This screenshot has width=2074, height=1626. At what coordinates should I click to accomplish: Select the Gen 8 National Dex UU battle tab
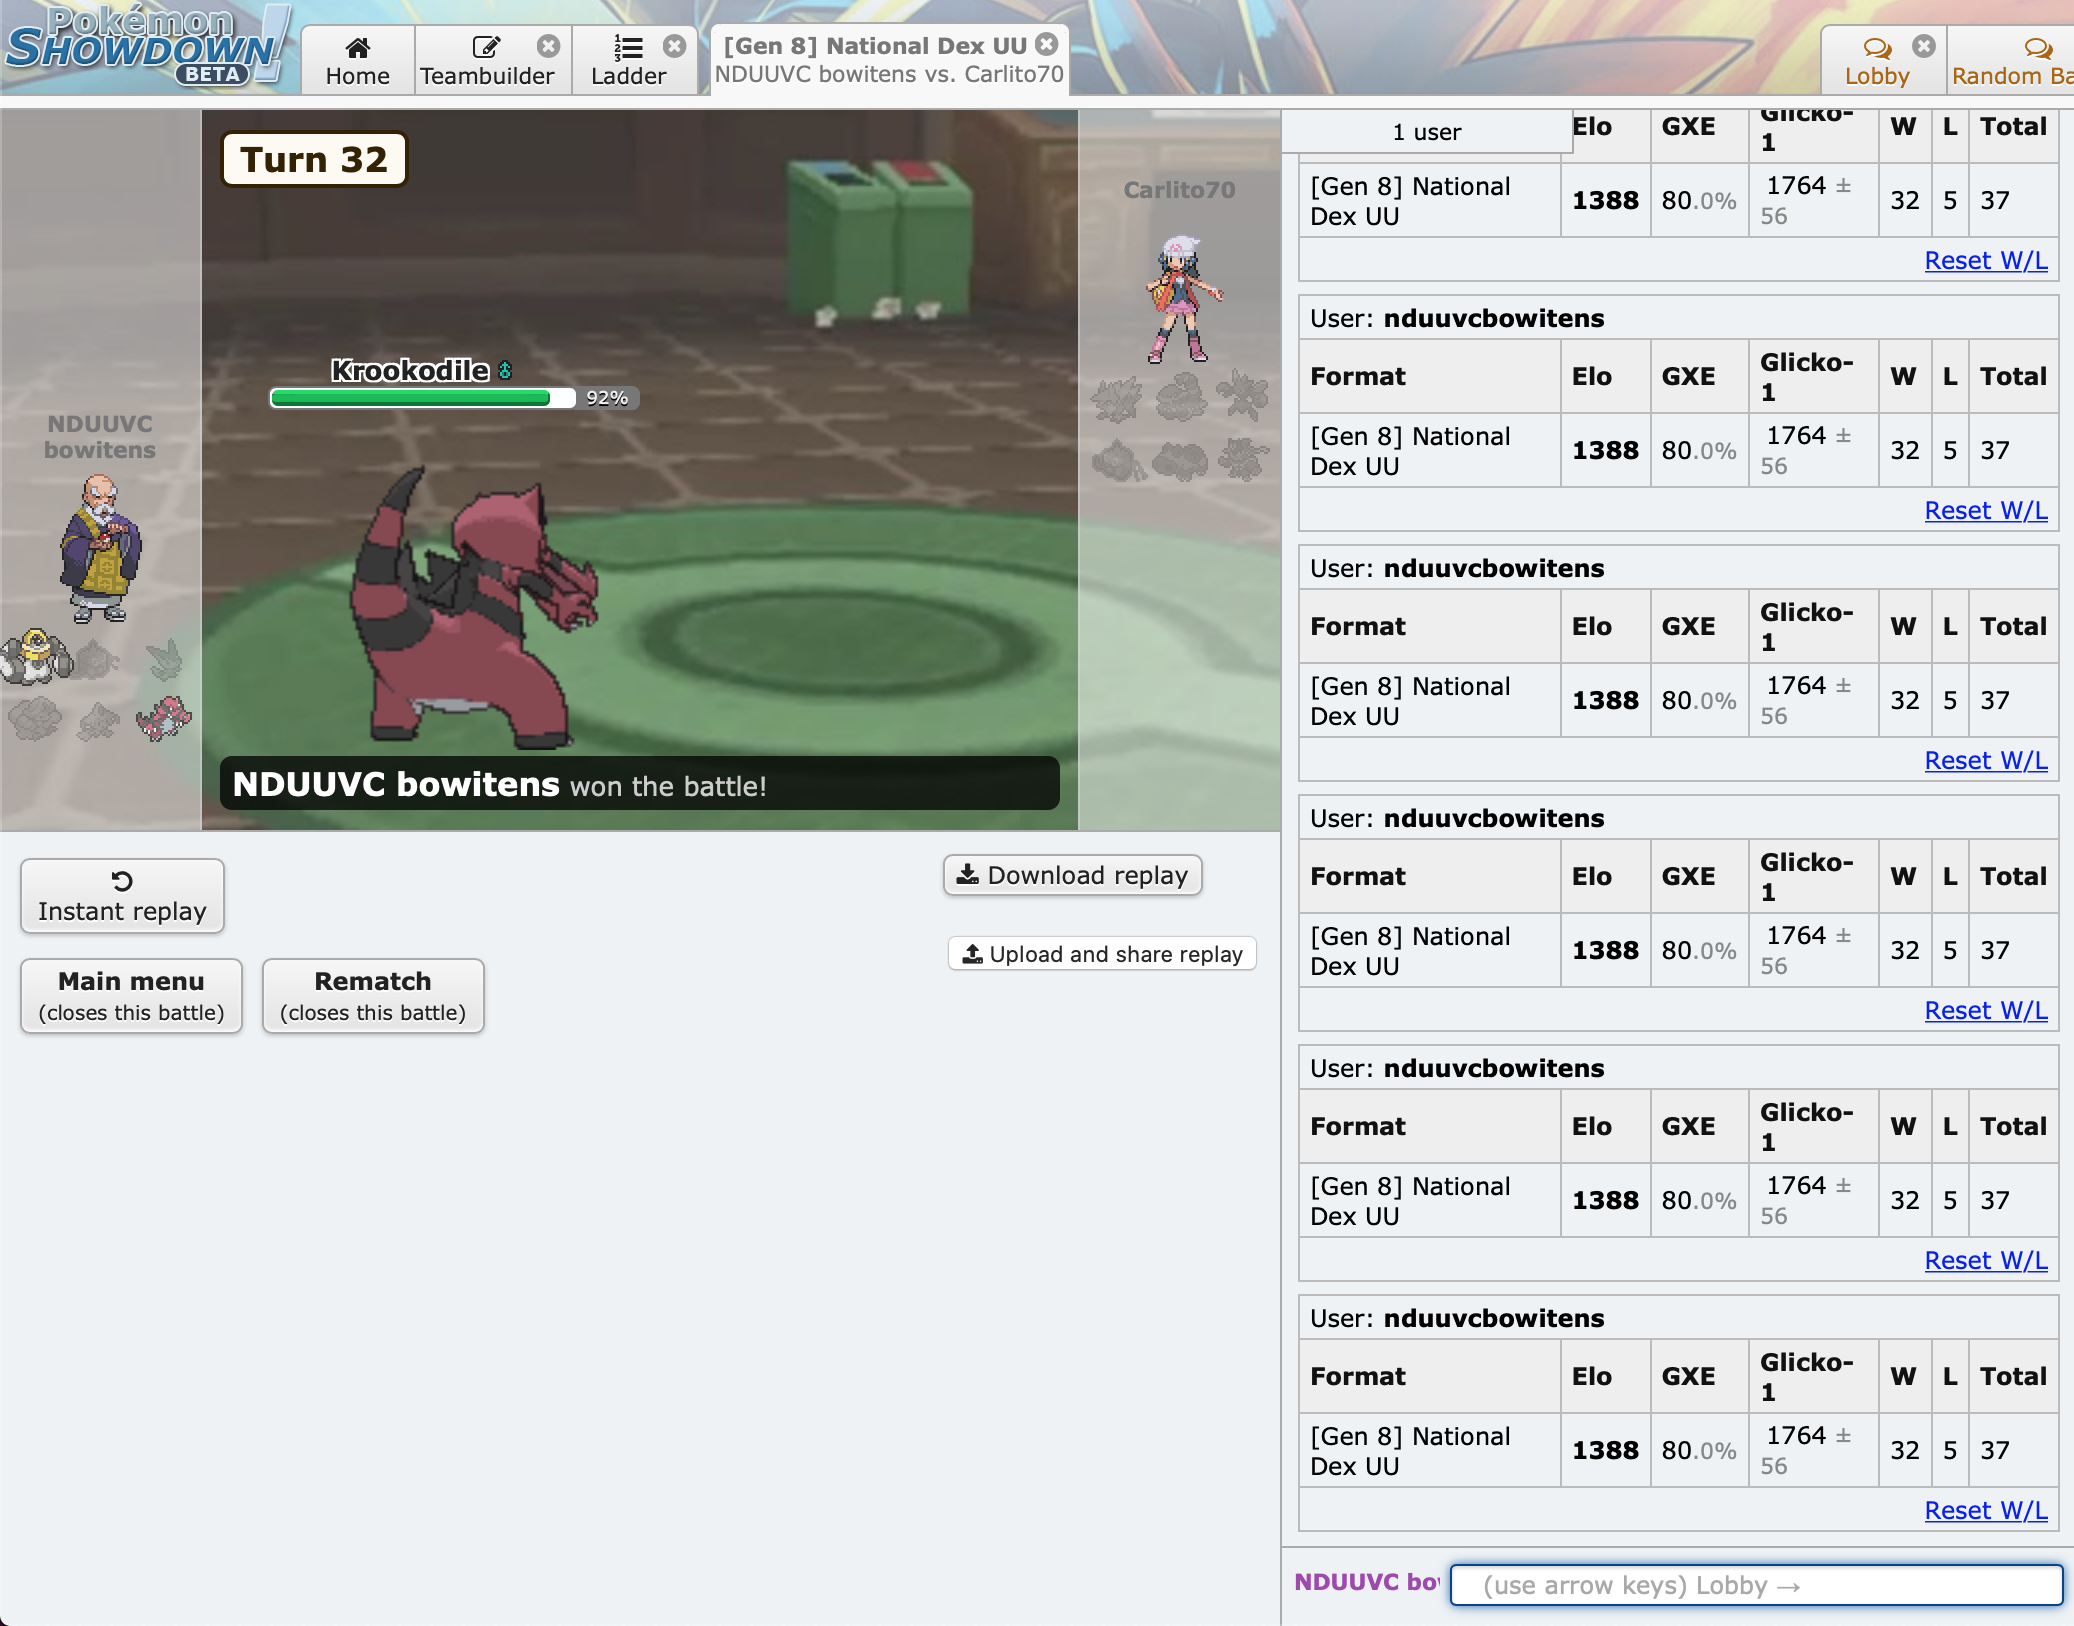(888, 60)
